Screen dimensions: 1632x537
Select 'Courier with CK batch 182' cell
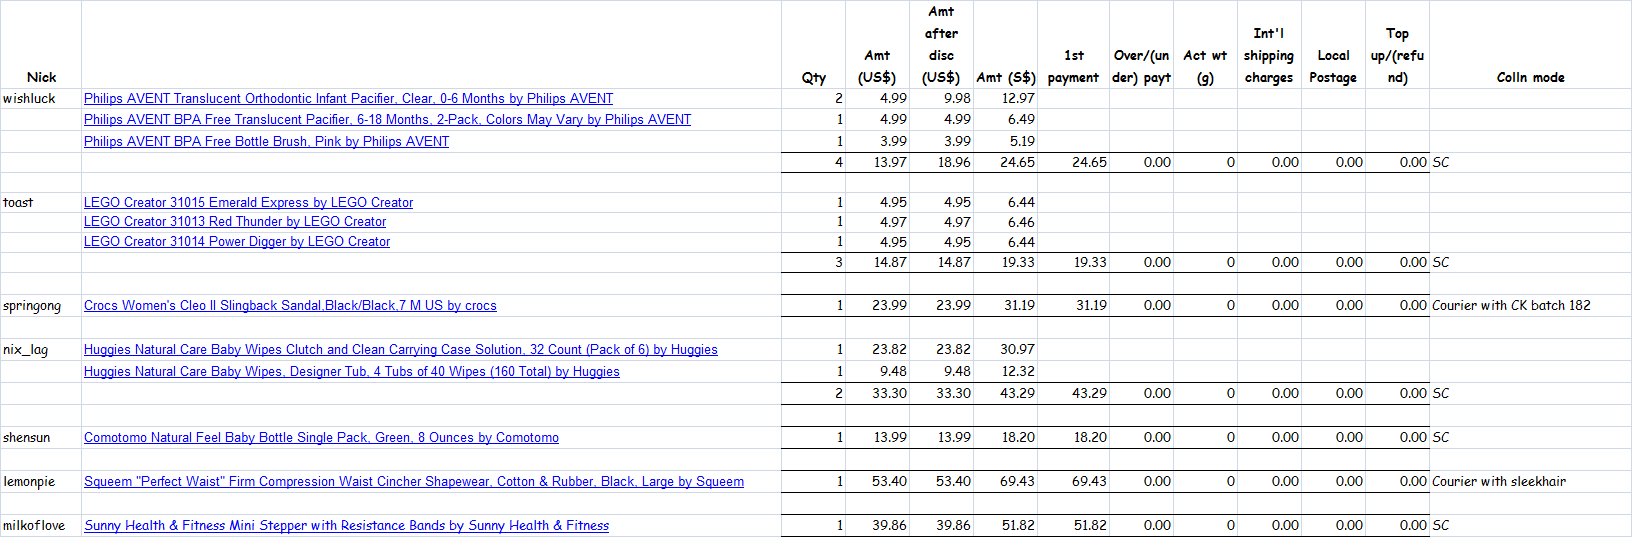(1530, 305)
